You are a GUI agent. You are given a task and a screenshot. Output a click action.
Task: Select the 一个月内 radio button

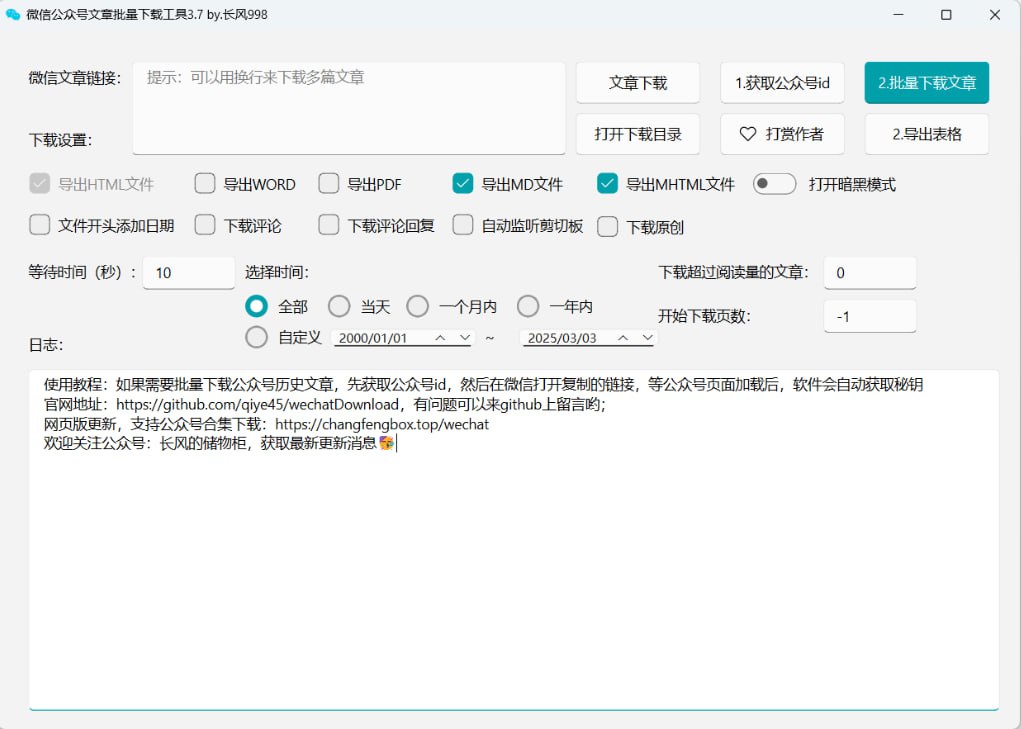pos(417,307)
